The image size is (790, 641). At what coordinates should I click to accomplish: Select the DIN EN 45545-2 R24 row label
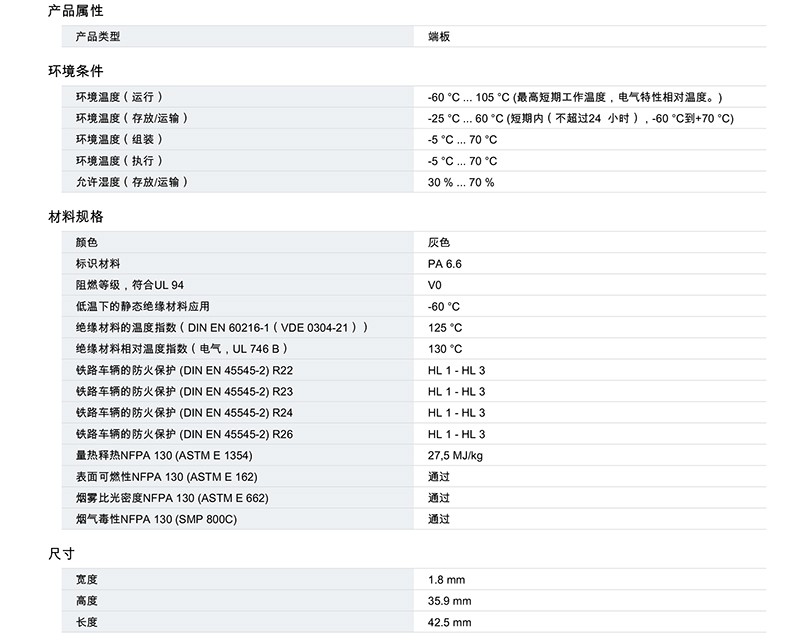(184, 412)
